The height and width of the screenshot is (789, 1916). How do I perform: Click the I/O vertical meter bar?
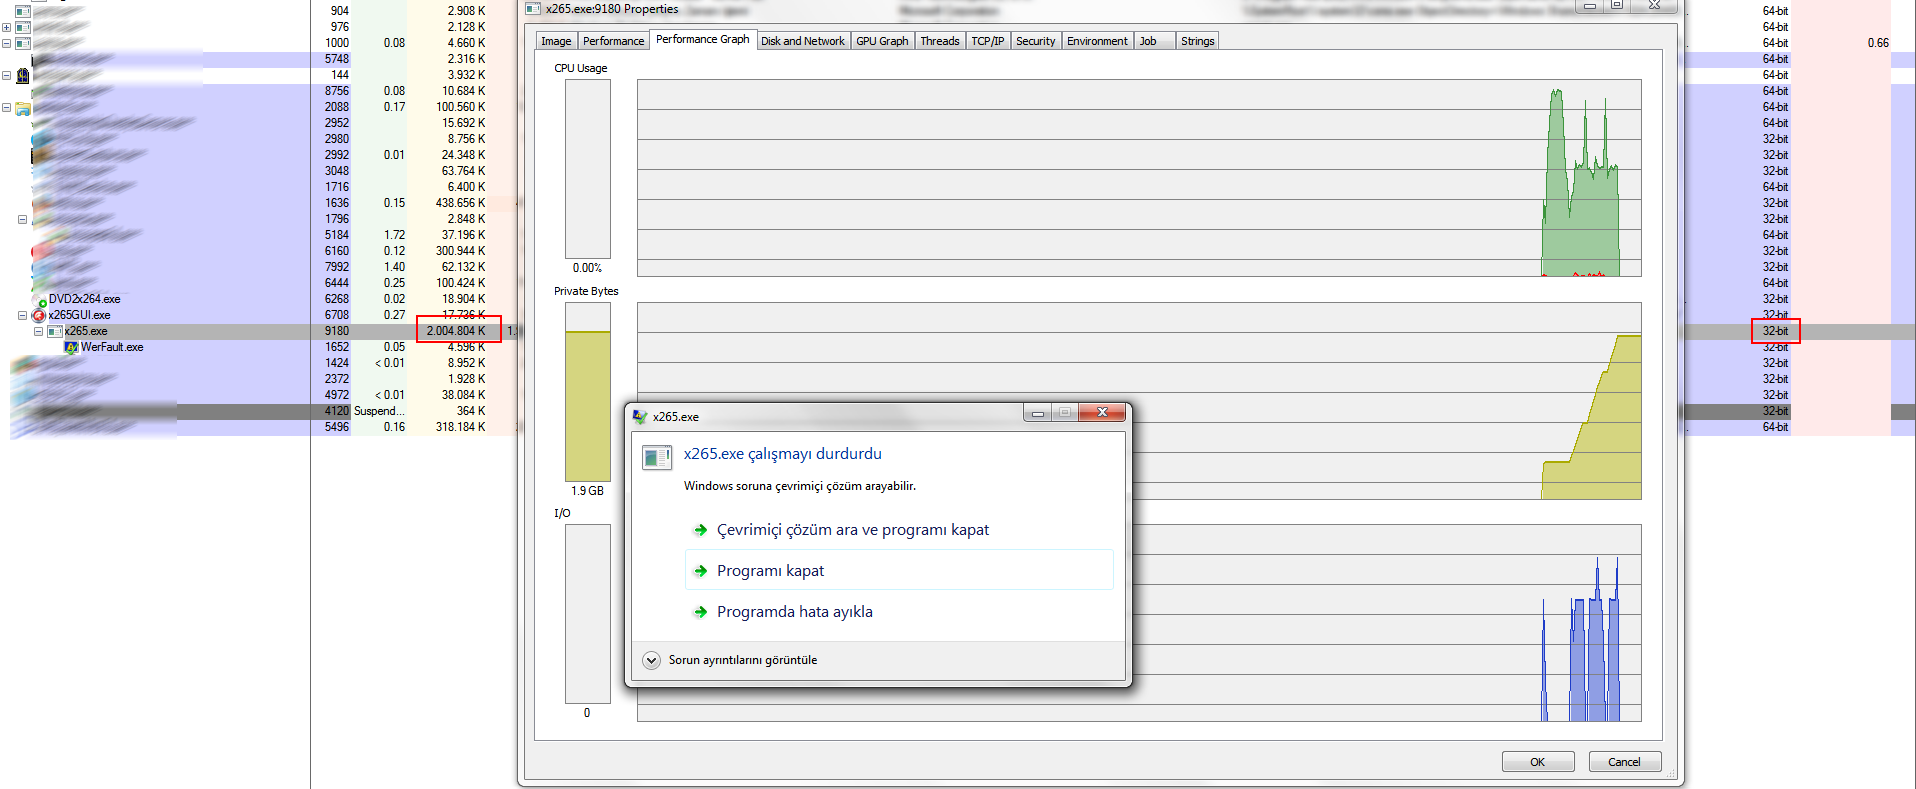[x=588, y=614]
